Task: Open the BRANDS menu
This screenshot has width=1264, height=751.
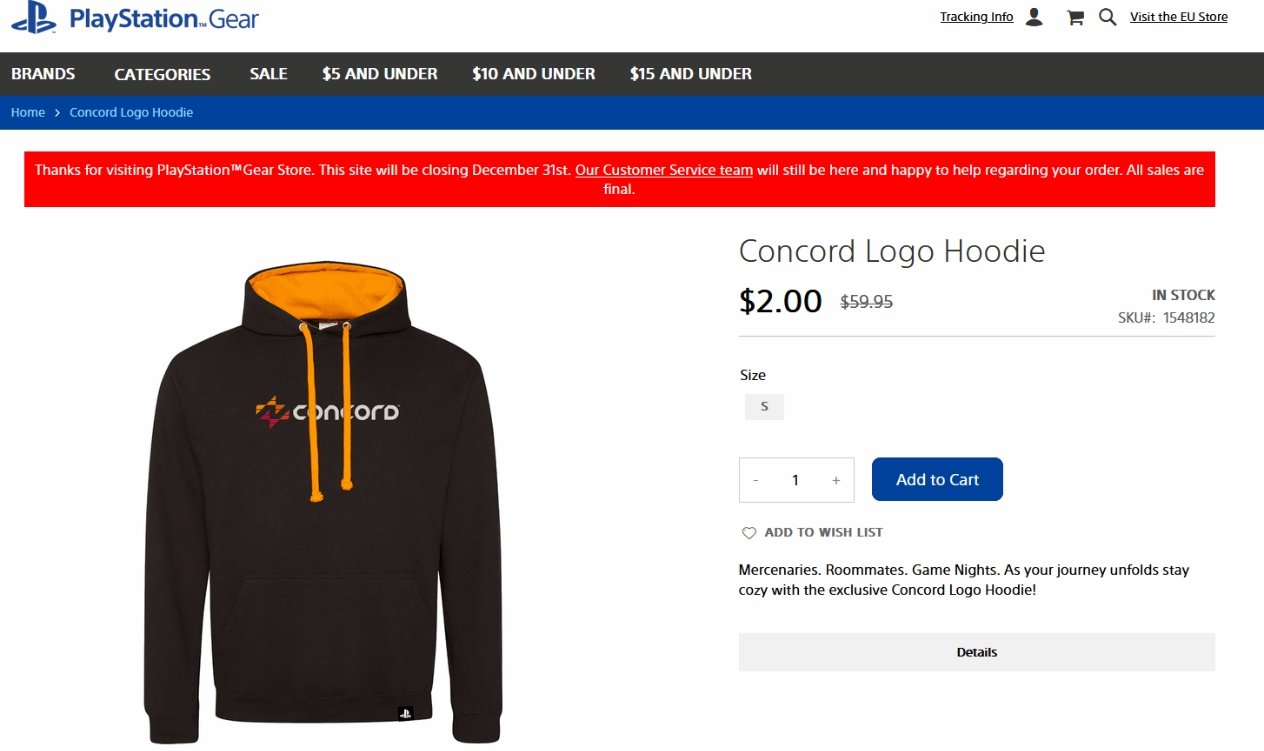Action: [43, 74]
